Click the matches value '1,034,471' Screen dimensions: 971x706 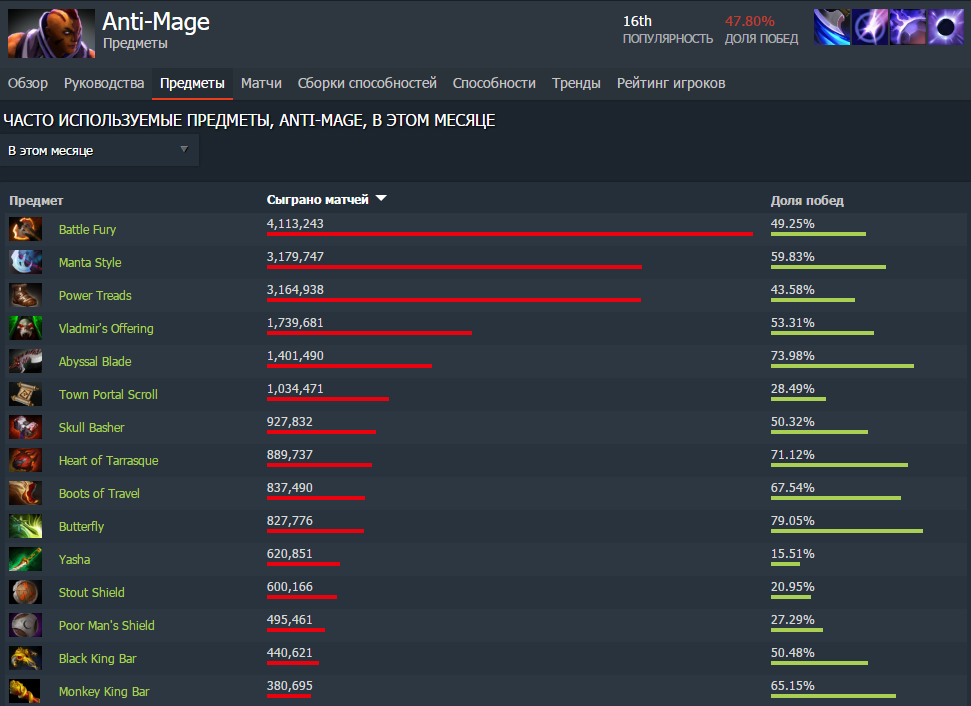coord(295,389)
